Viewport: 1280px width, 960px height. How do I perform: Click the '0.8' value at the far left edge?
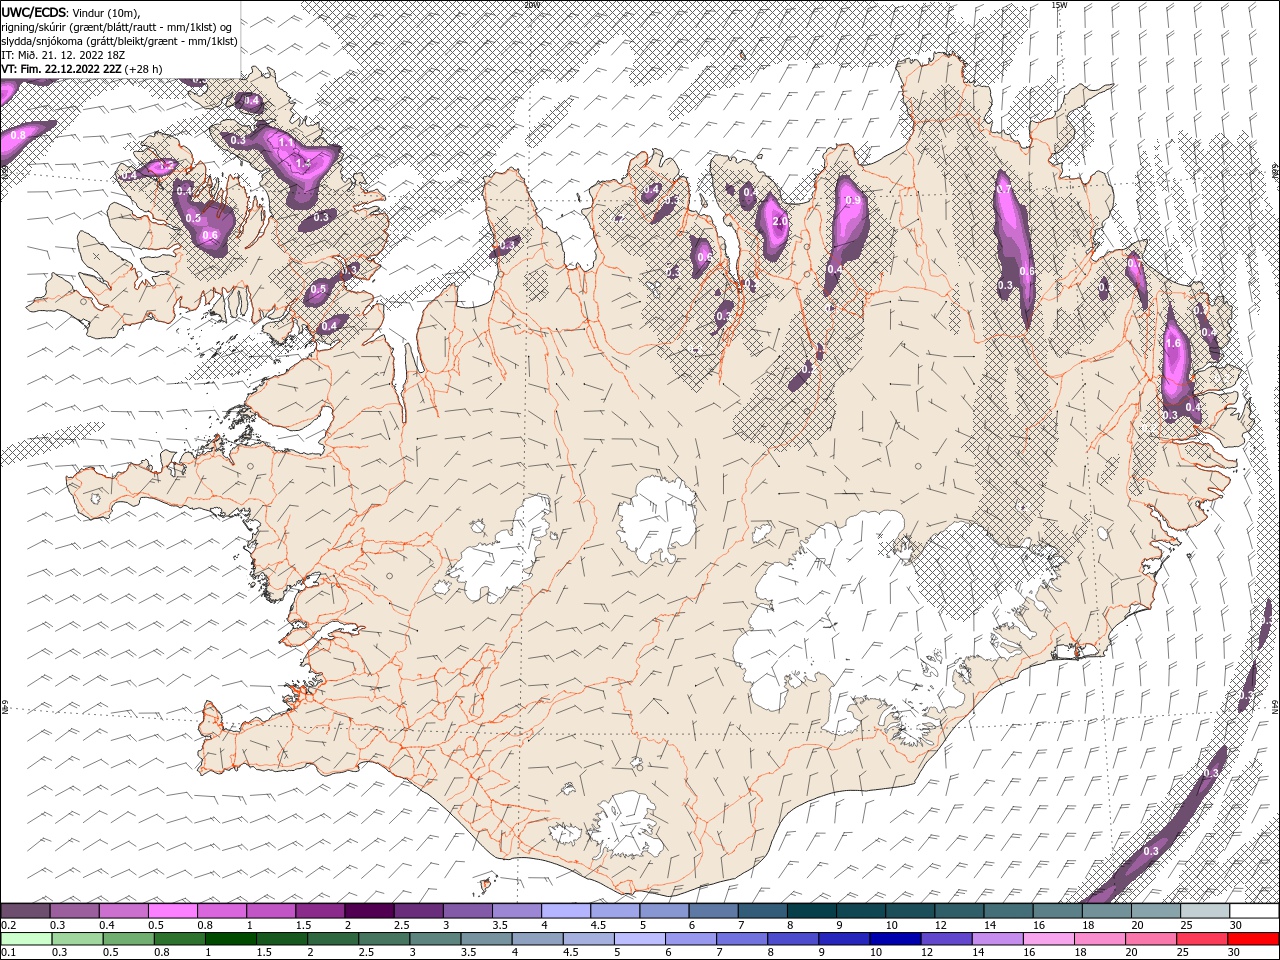click(x=18, y=135)
